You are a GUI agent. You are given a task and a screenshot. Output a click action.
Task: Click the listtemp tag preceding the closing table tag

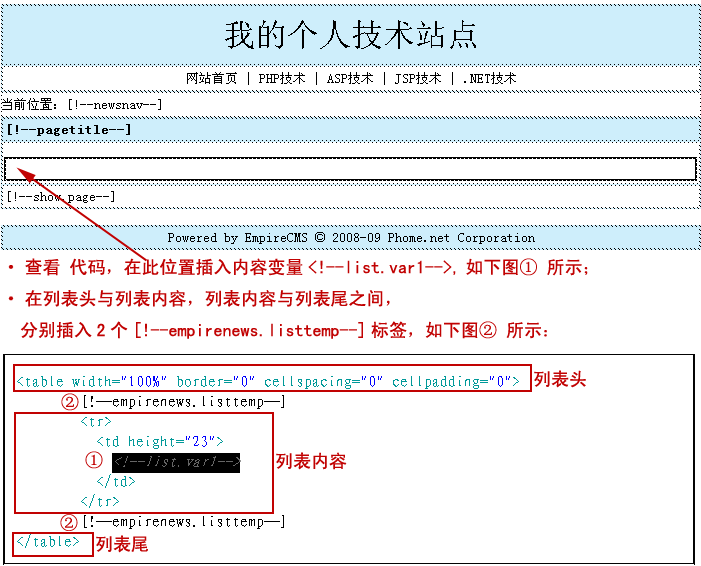coord(183,522)
